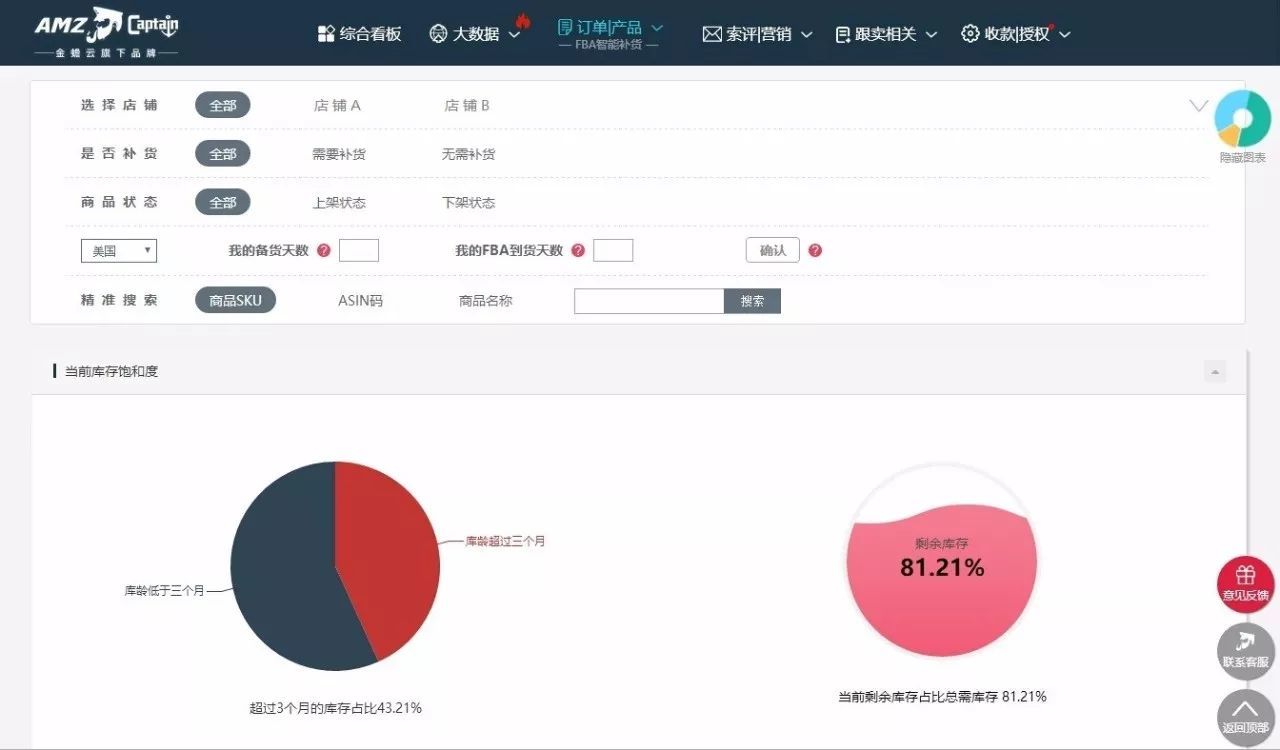The image size is (1280, 750).
Task: Collapse the 当前库存饱和度 panel
Action: [x=1215, y=371]
